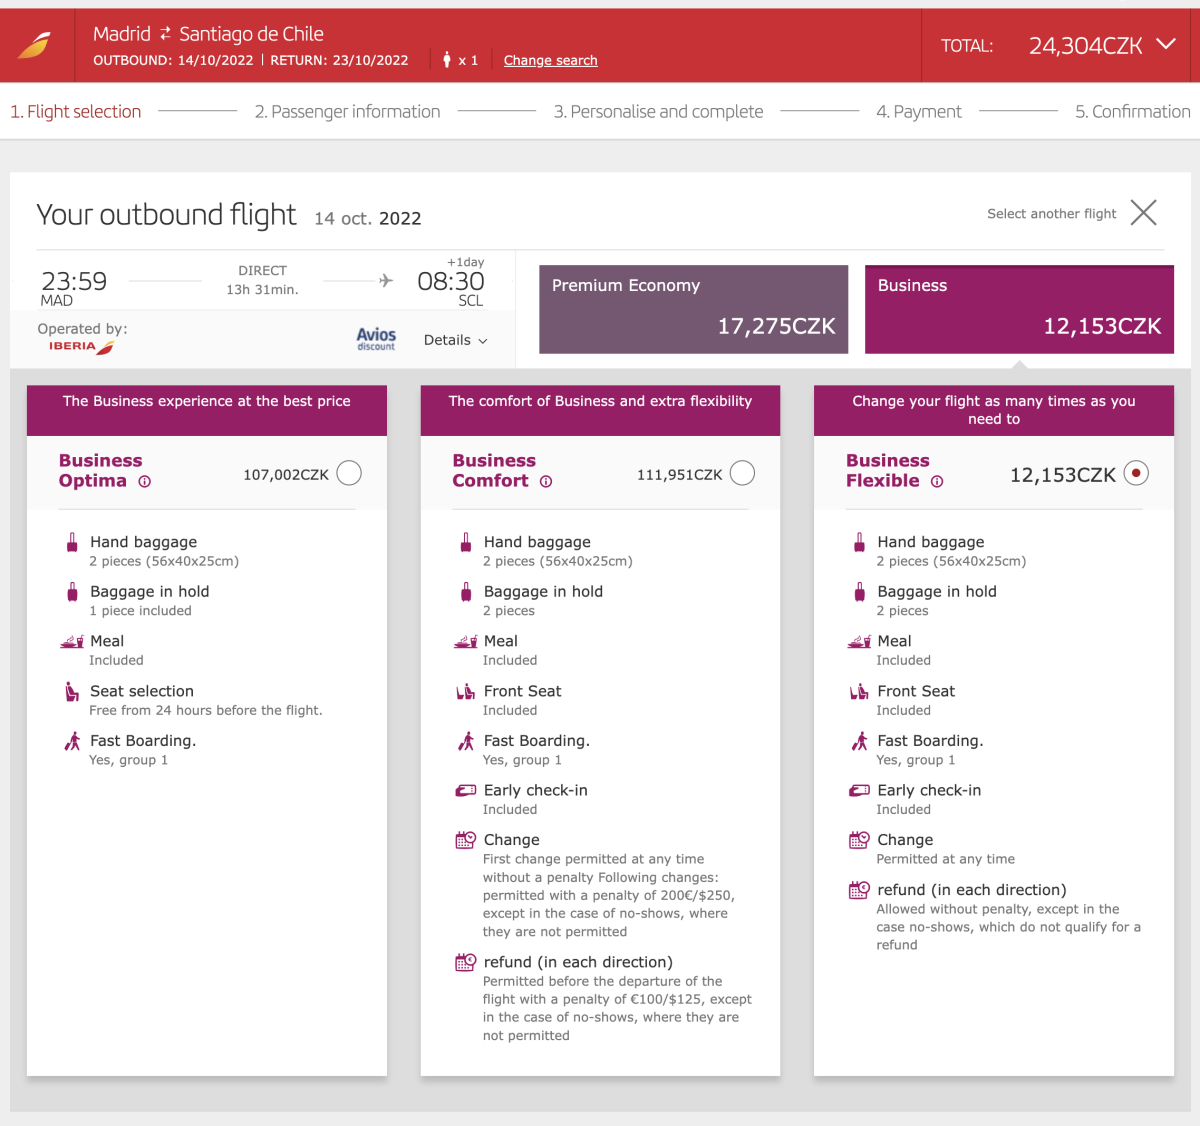Click the Avios discount logo
Screen dimensions: 1200x1126
point(376,339)
